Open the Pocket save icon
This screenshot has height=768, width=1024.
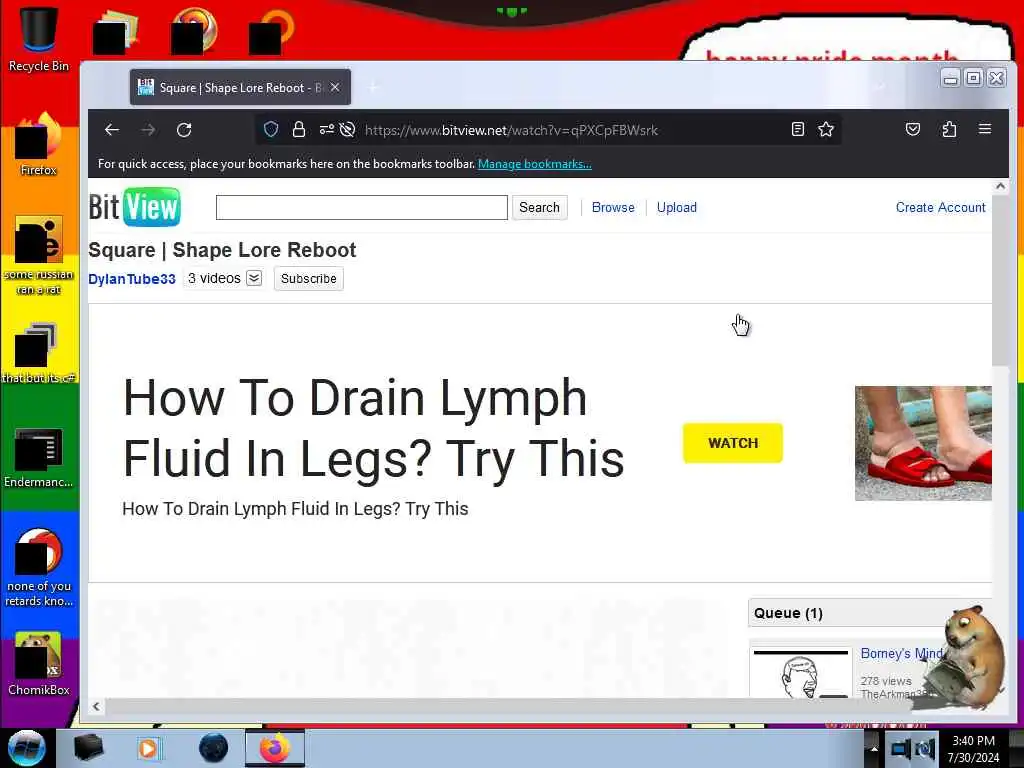click(913, 129)
